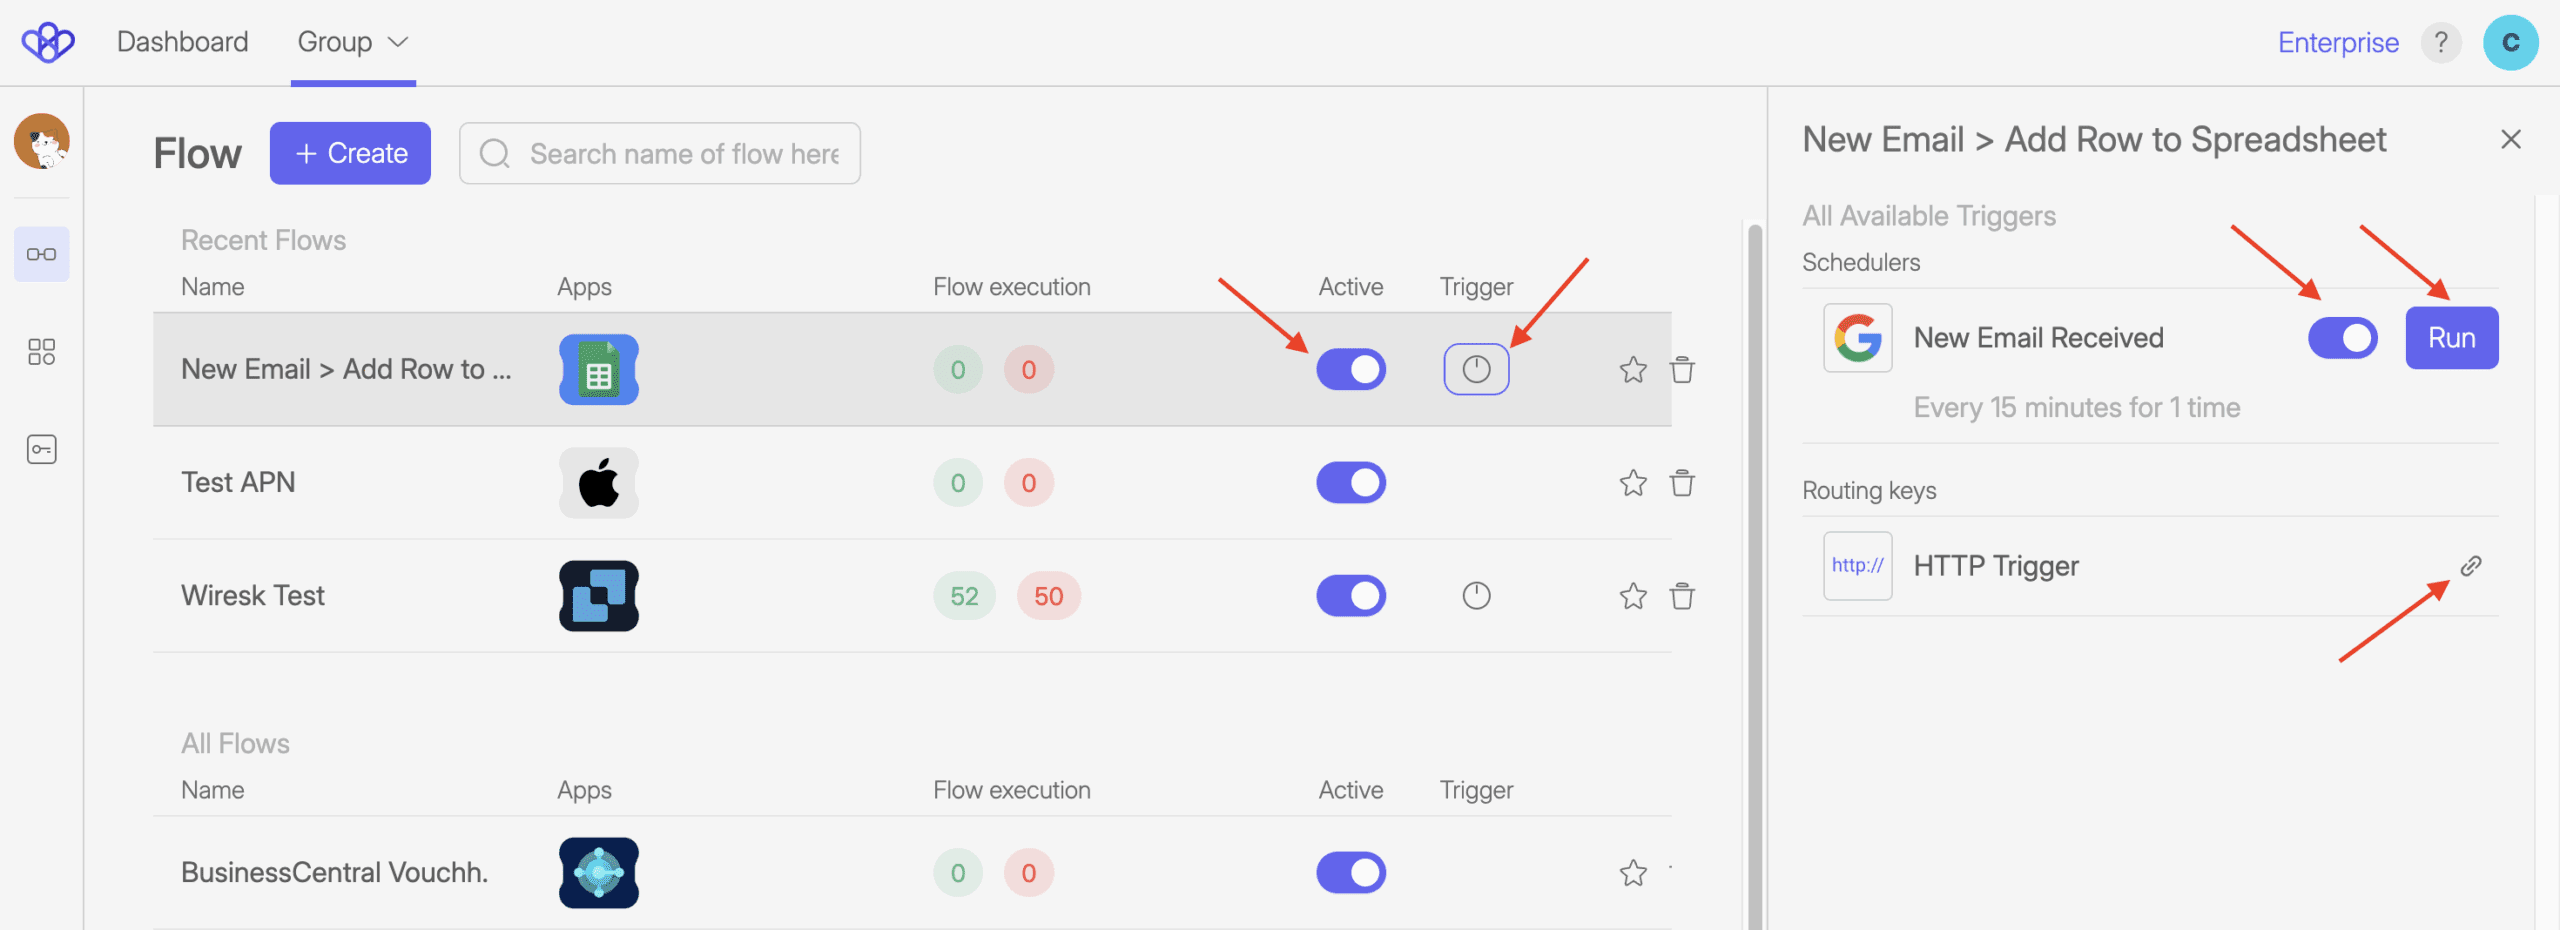Screen dimensions: 2560x930
Task: Open the help question mark icon
Action: pyautogui.click(x=2441, y=43)
